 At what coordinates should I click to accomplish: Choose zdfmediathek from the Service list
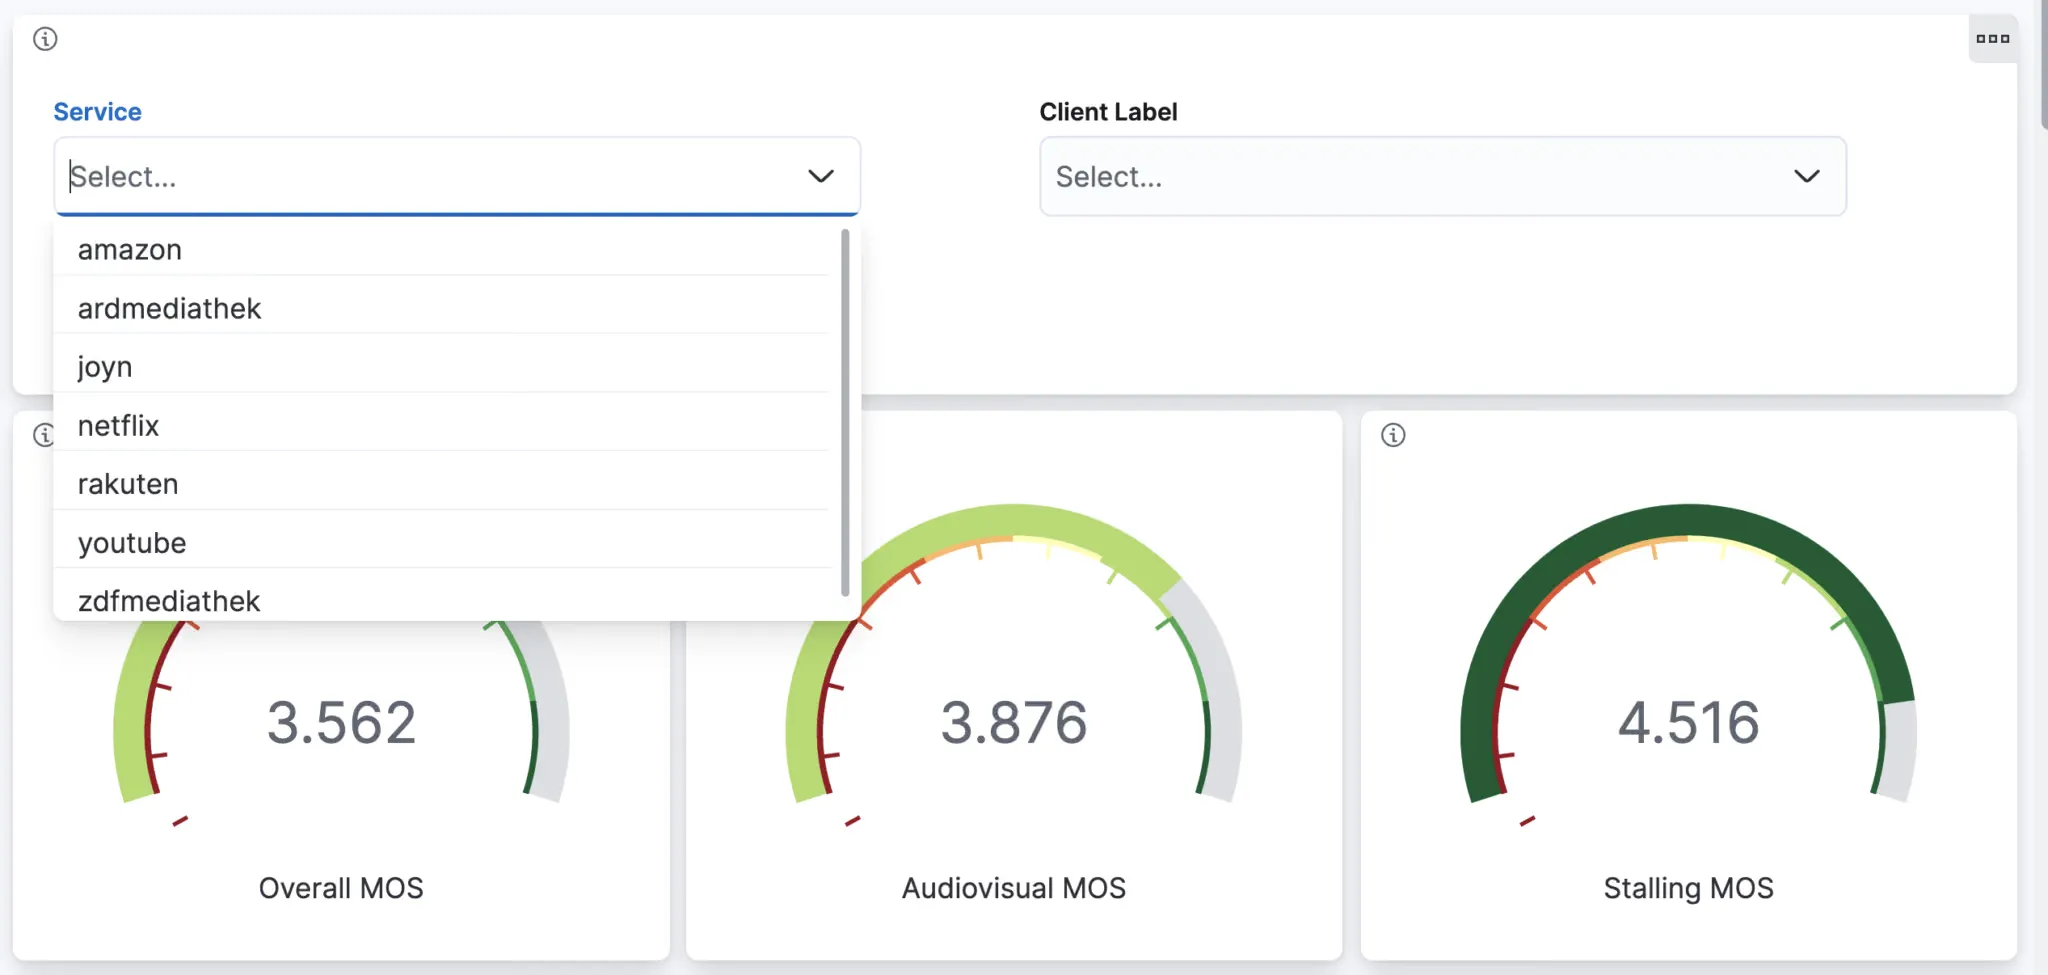tap(442, 598)
